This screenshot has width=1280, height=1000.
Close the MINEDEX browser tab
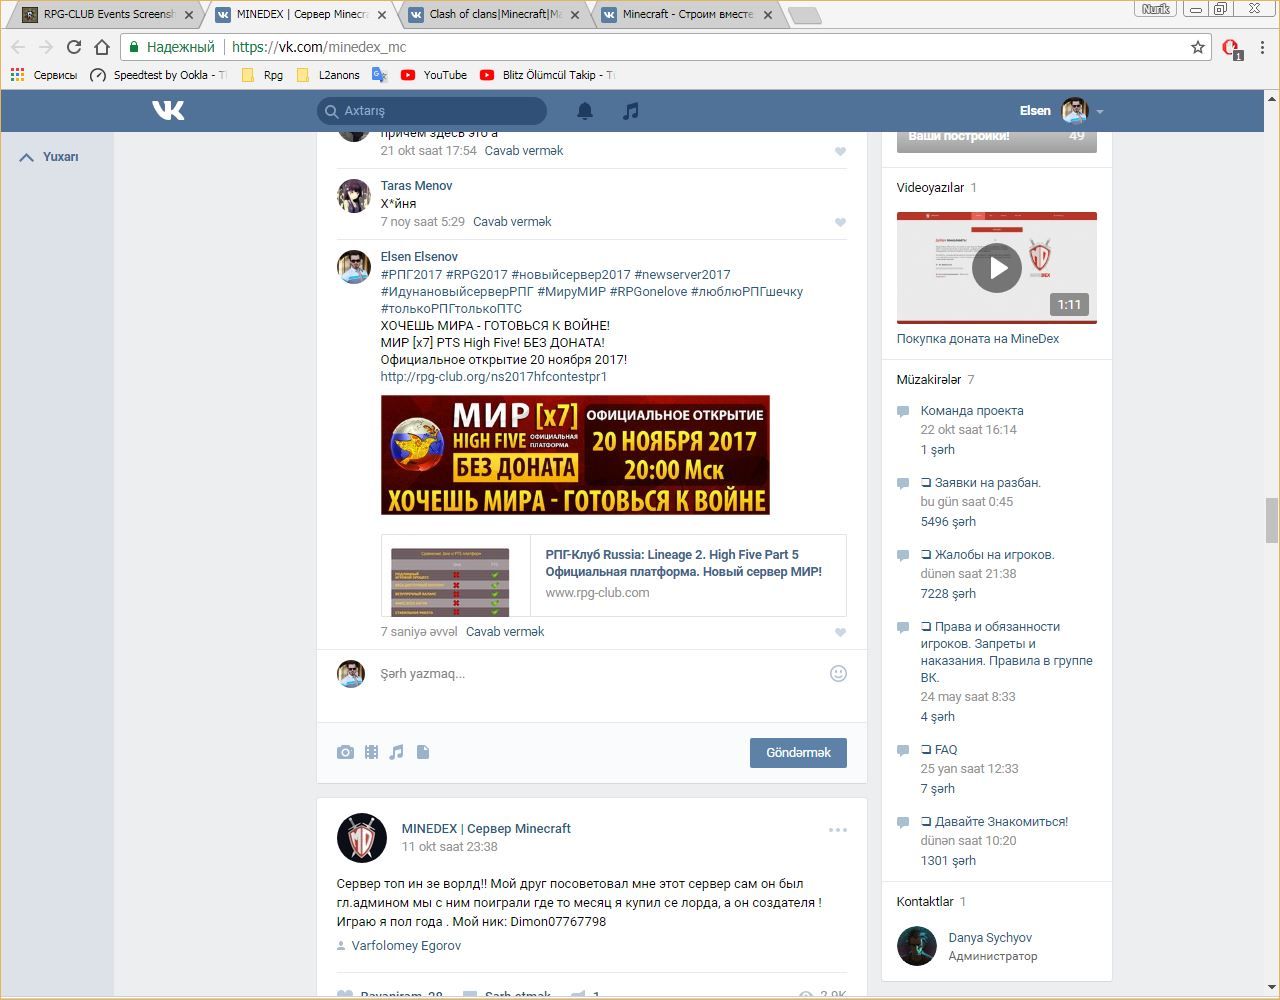(382, 15)
